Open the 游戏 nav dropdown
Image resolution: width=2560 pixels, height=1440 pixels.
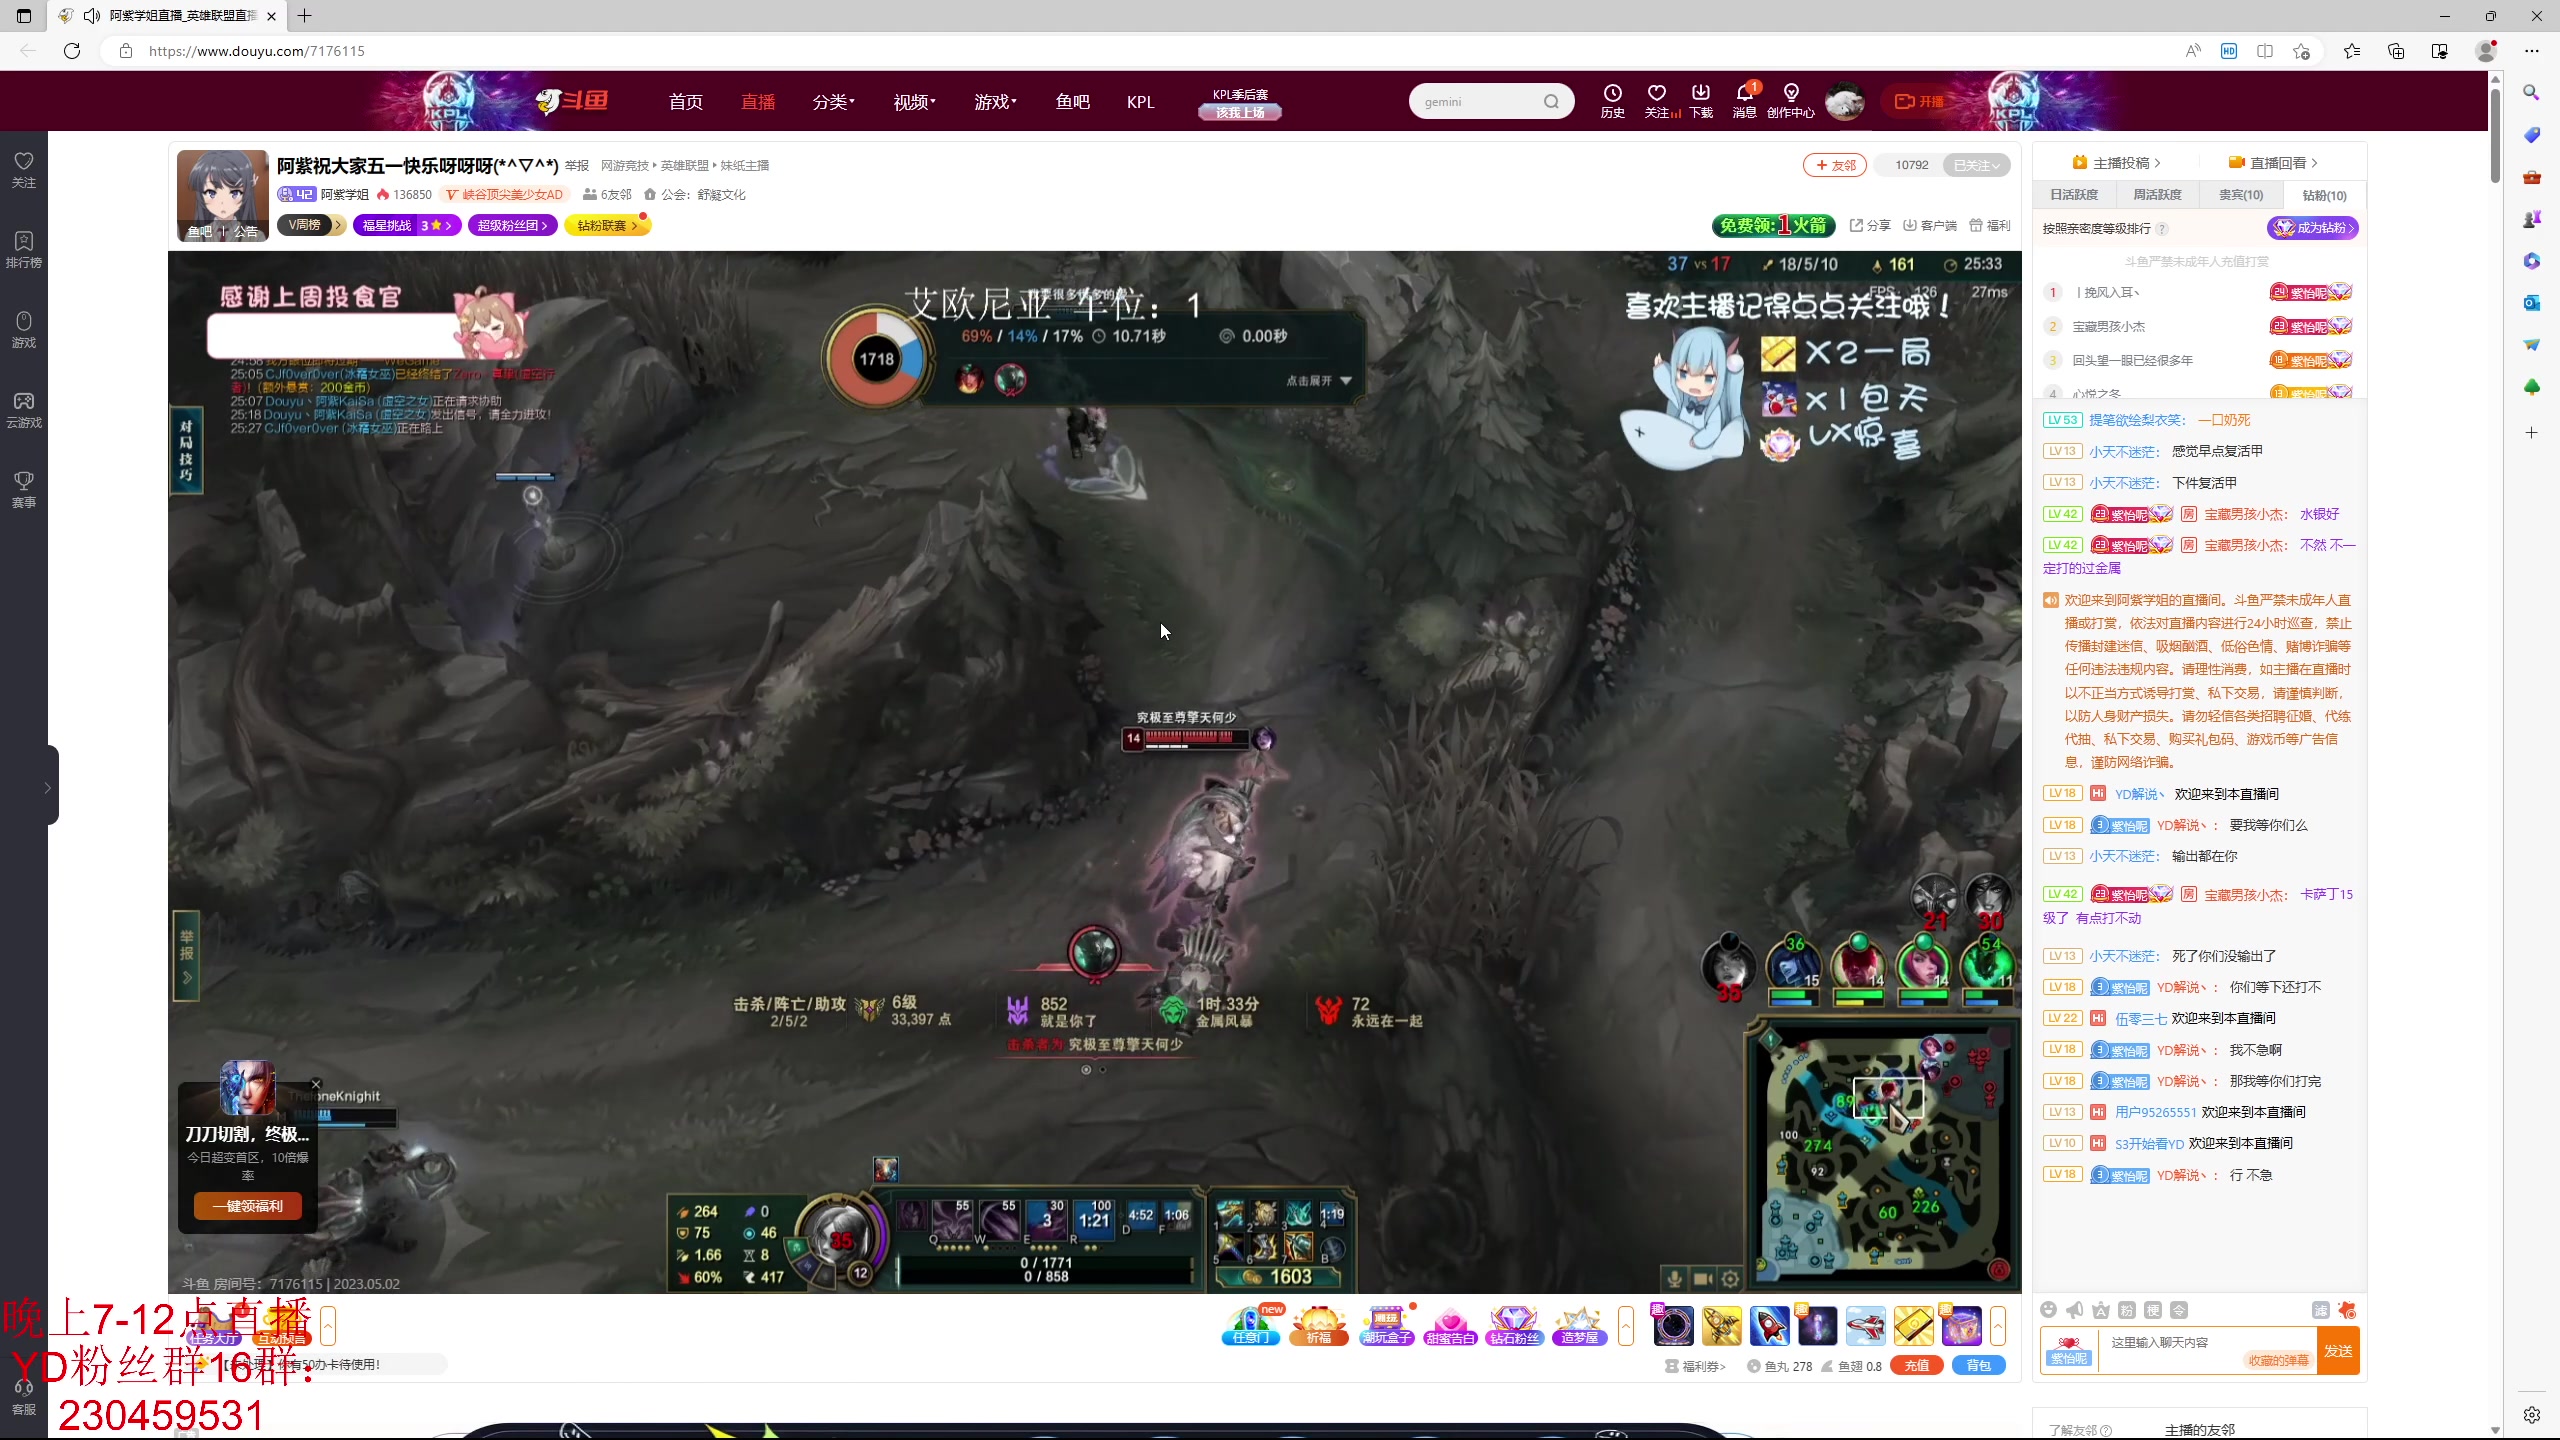click(x=995, y=102)
